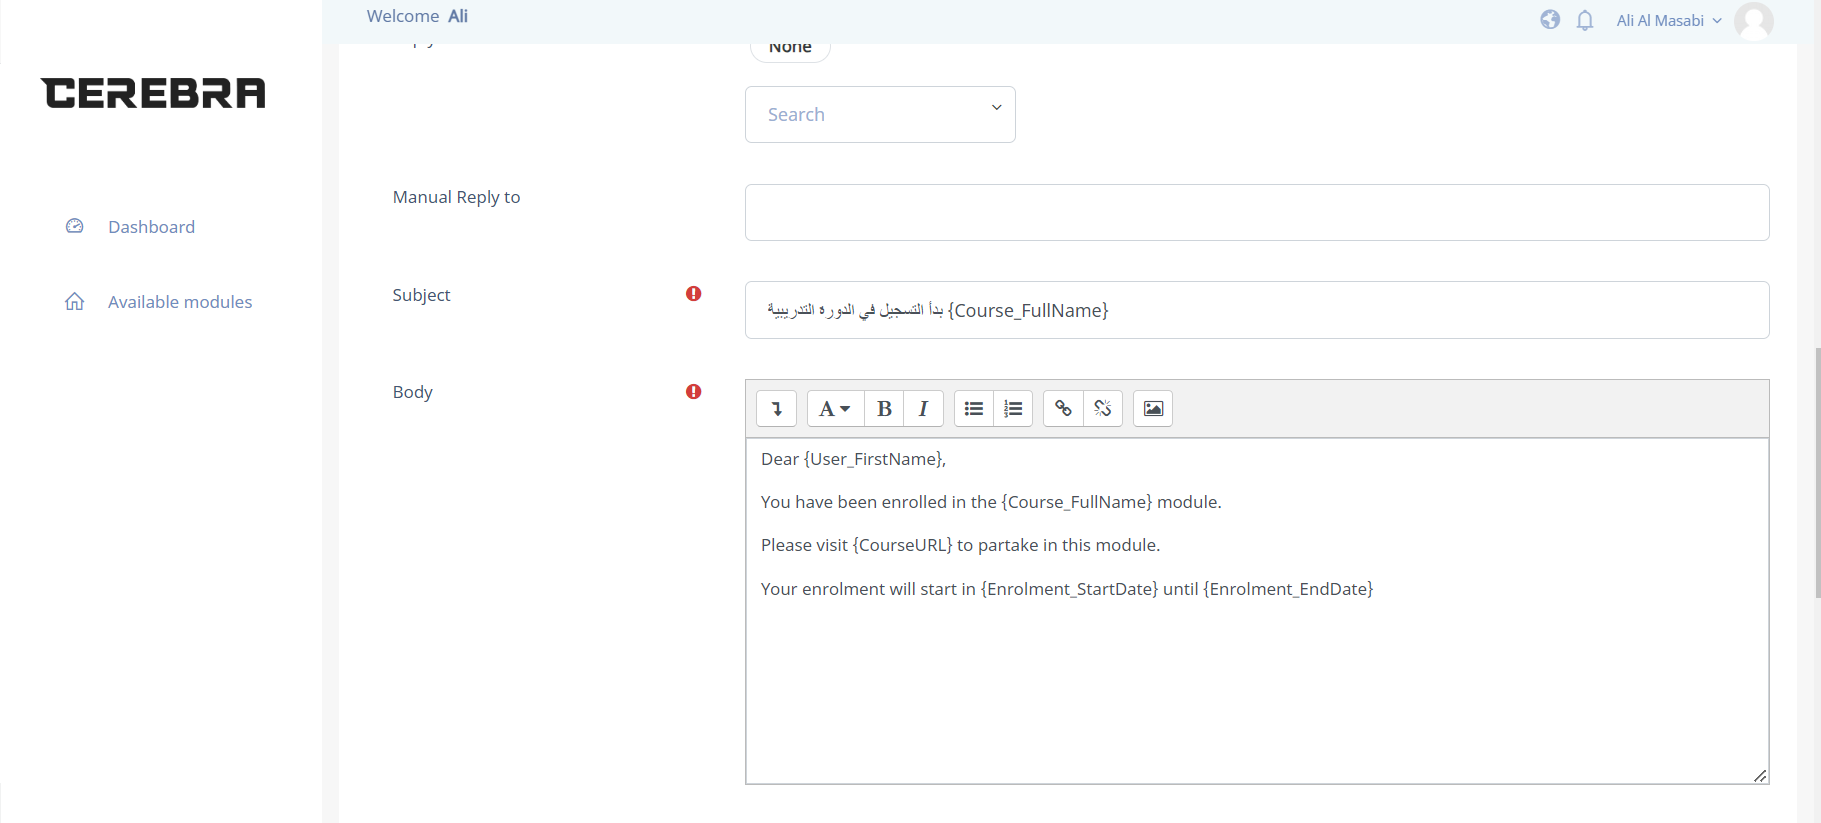
Task: Click the 'You have been enrolled' line
Action: (x=991, y=502)
